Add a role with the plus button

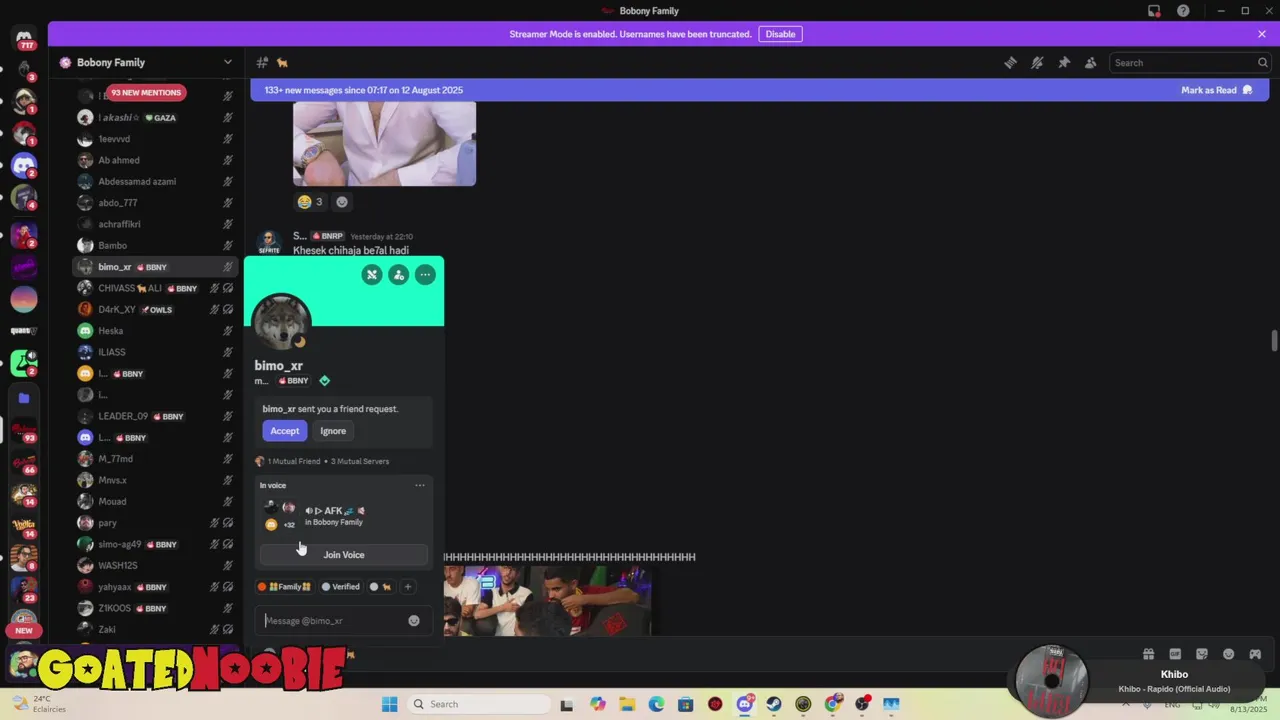407,587
